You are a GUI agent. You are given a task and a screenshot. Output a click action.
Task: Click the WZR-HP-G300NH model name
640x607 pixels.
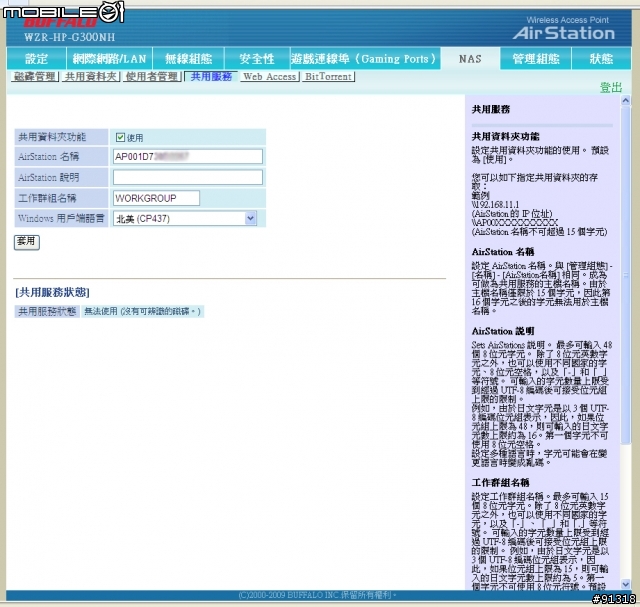coord(69,38)
